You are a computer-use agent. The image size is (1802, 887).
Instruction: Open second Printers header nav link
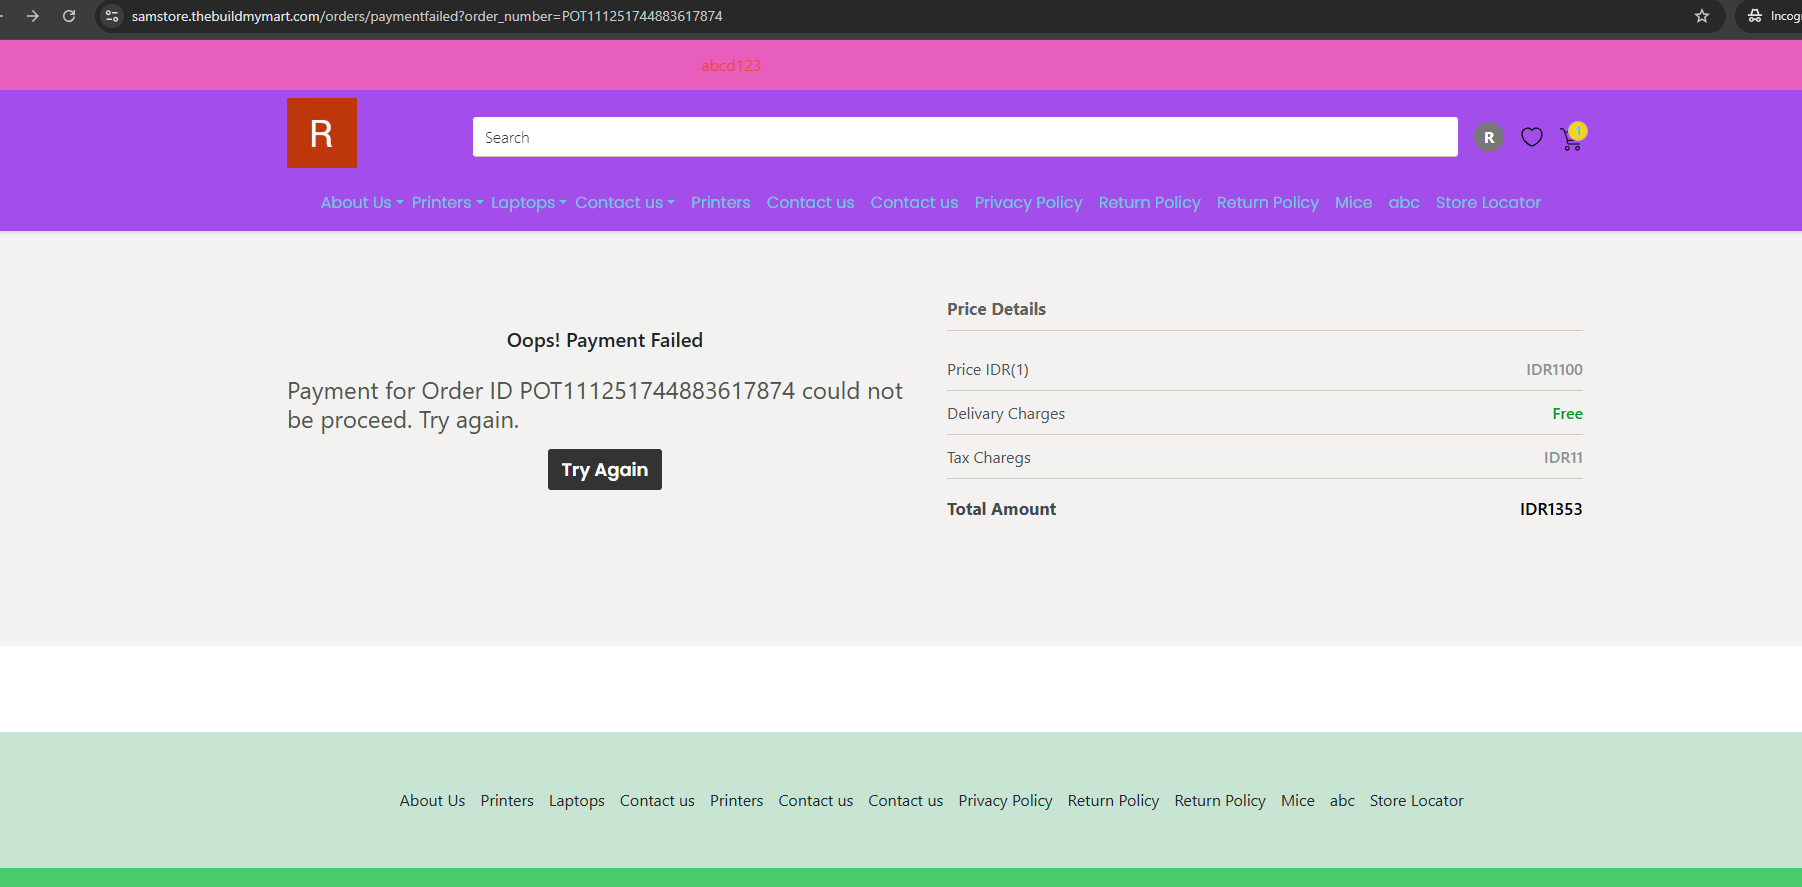click(x=720, y=202)
